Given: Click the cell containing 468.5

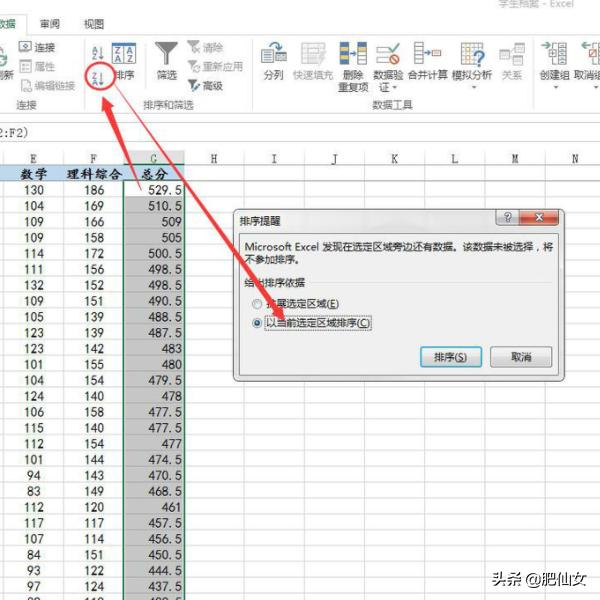Looking at the screenshot, I should click(154, 491).
